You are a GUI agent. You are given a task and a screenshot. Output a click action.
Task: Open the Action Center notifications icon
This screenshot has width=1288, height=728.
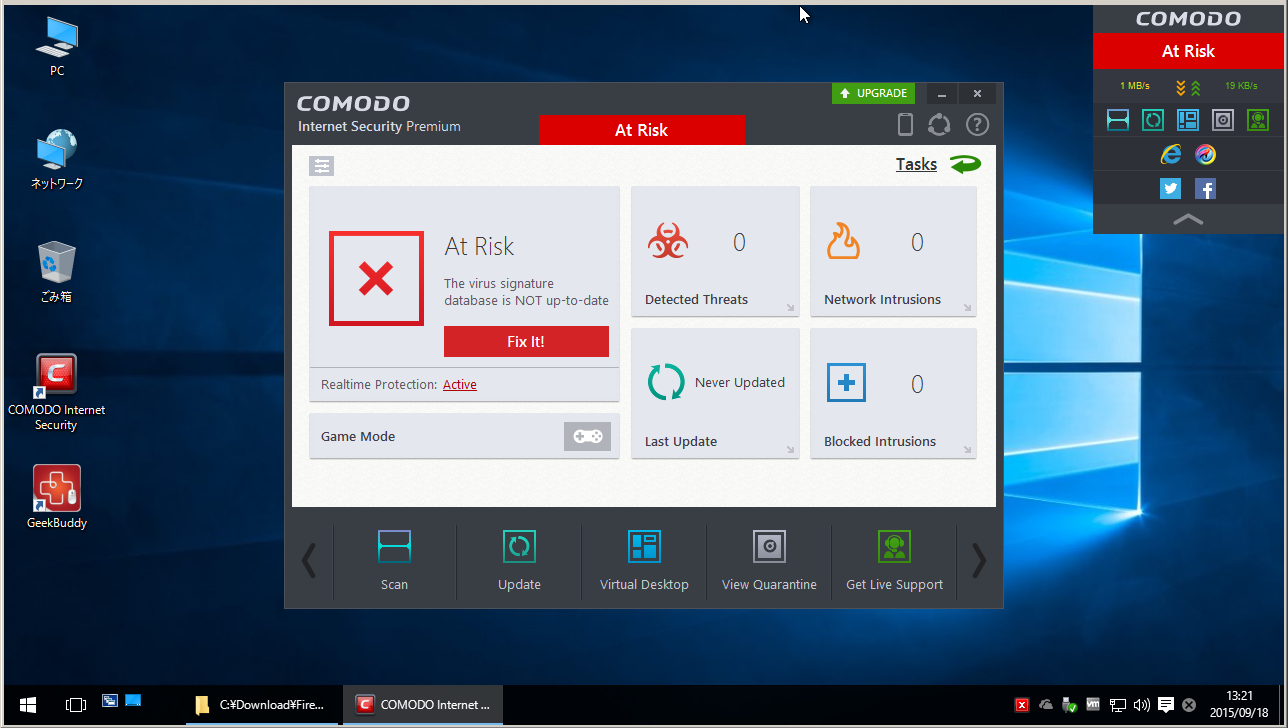coord(1165,705)
